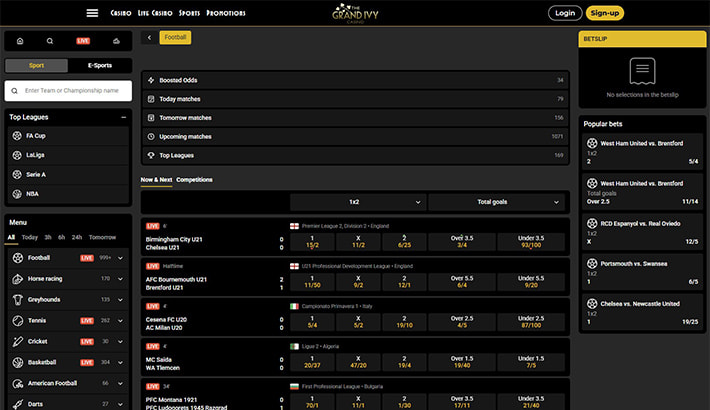The height and width of the screenshot is (410, 710).
Task: Open Cesena FC U20 vs AC Milan U20
Action: pyautogui.click(x=167, y=323)
